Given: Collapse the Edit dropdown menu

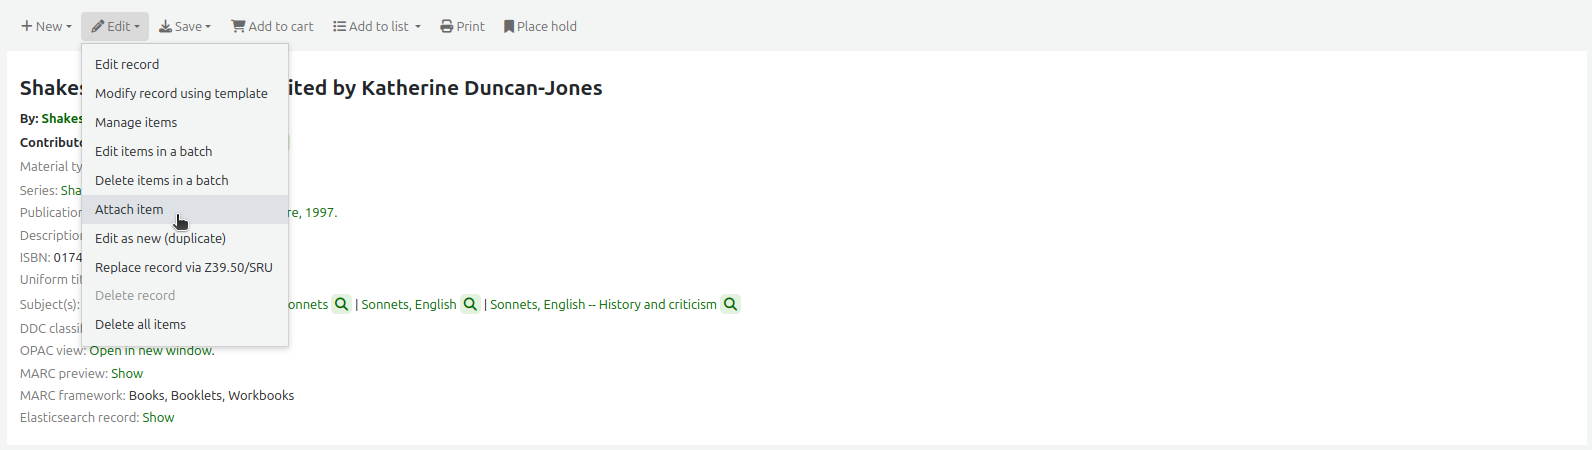Looking at the screenshot, I should [115, 26].
